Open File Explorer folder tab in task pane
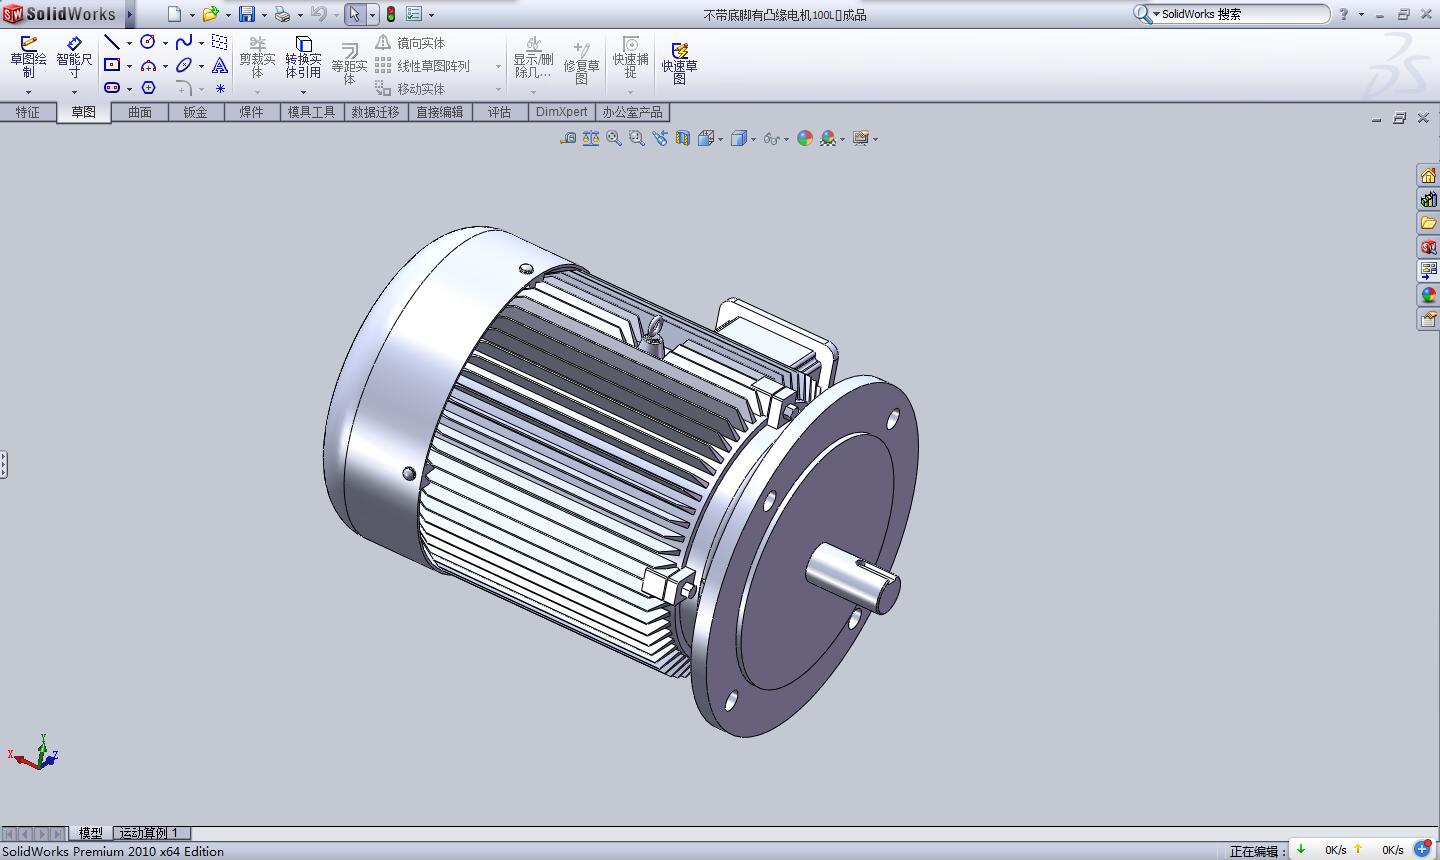This screenshot has width=1440, height=860. pyautogui.click(x=1428, y=223)
